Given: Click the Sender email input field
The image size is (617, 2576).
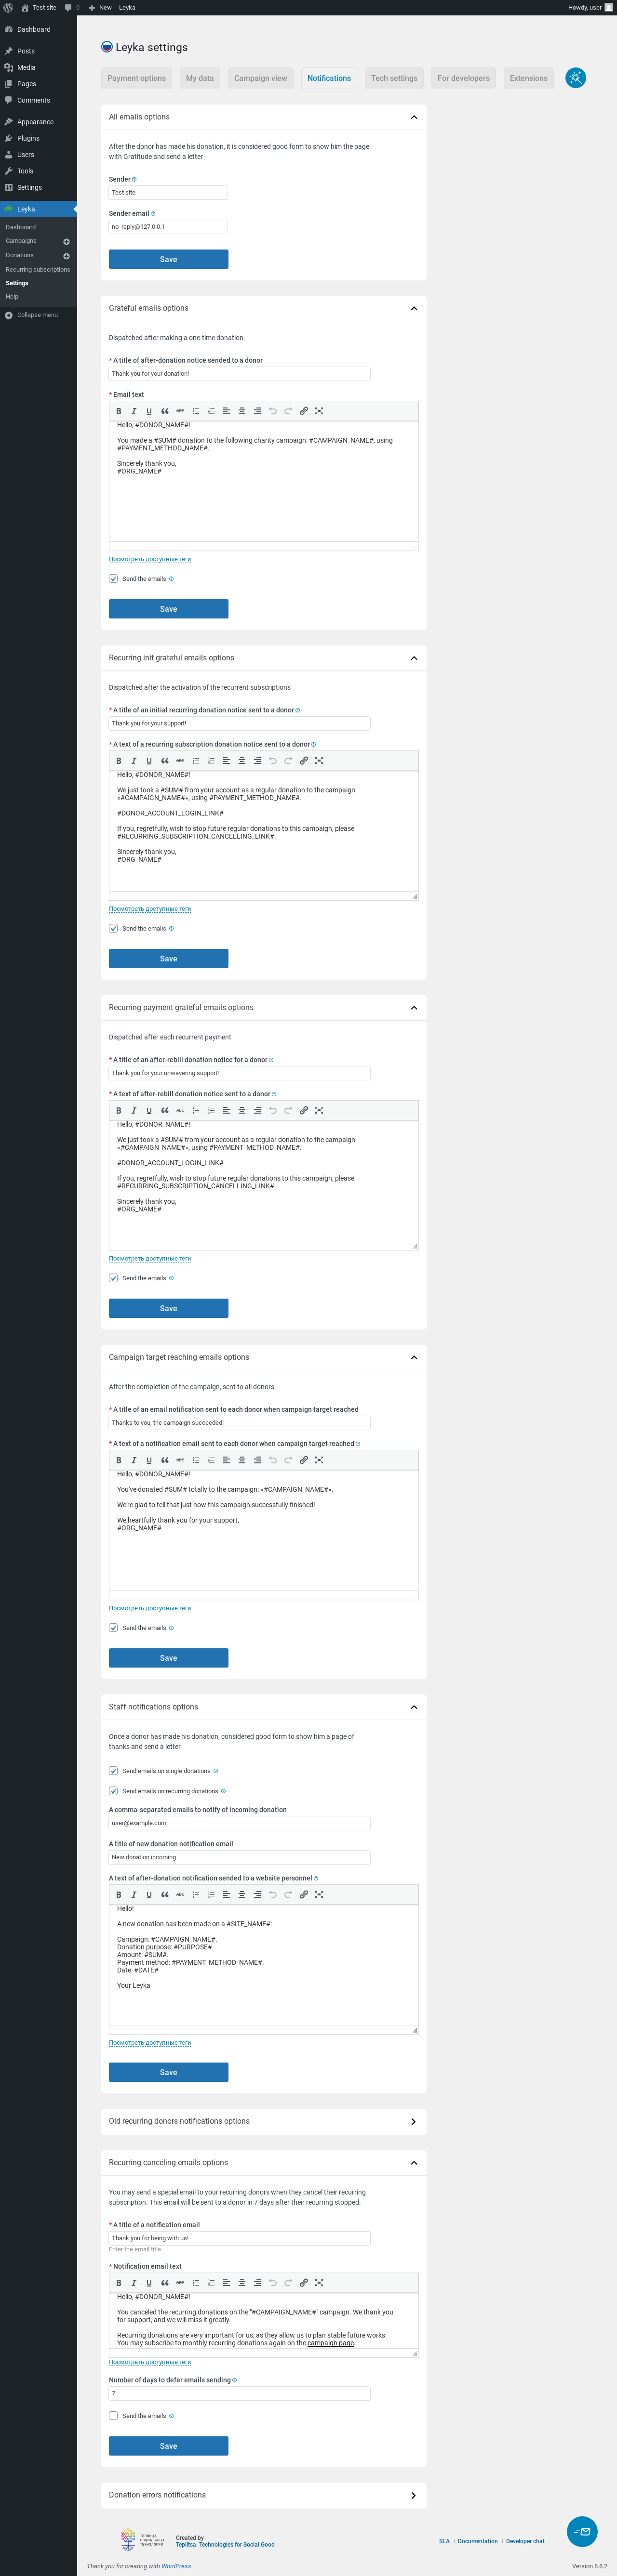Looking at the screenshot, I should 168,227.
